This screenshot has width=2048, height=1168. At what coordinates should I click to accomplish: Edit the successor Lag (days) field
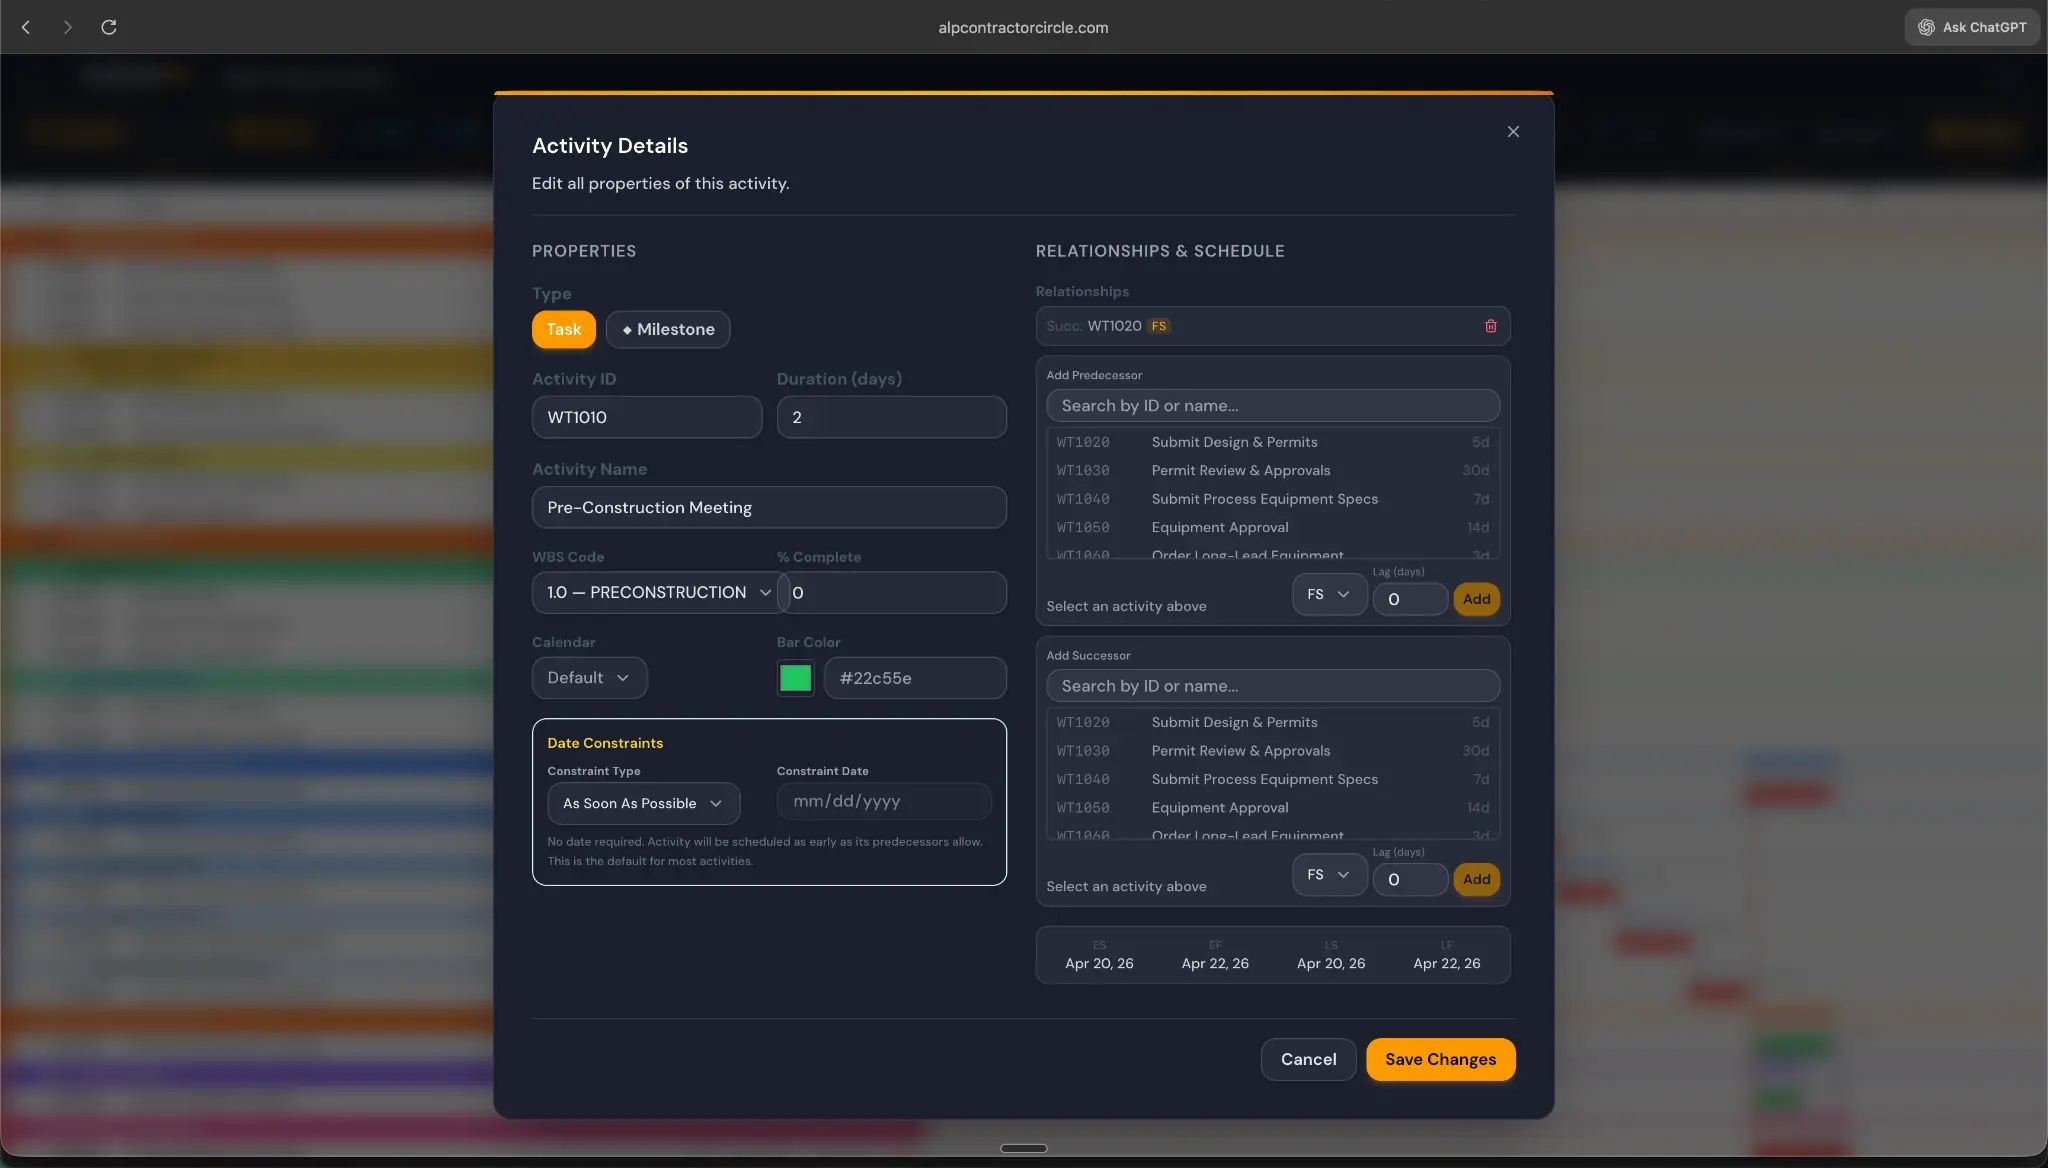[x=1410, y=879]
